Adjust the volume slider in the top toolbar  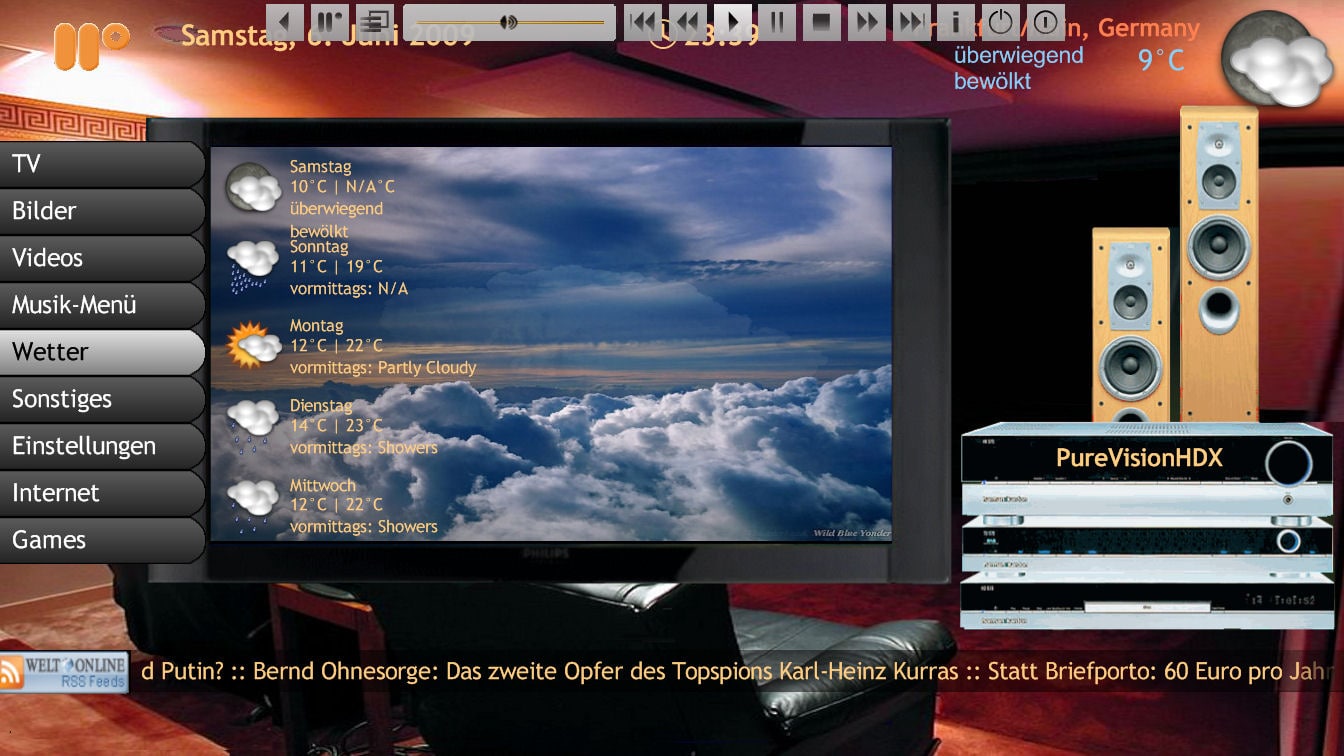pyautogui.click(x=509, y=21)
